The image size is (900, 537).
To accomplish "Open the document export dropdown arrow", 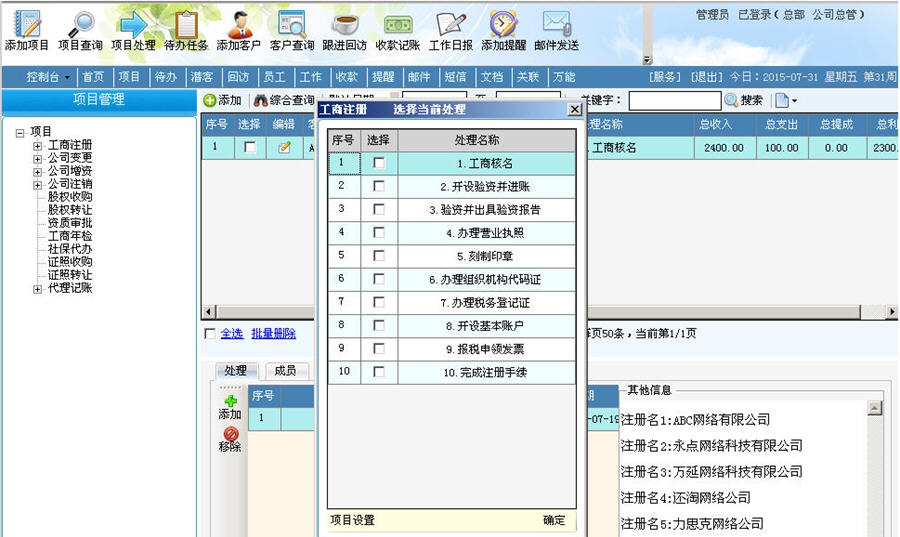I will [x=794, y=101].
